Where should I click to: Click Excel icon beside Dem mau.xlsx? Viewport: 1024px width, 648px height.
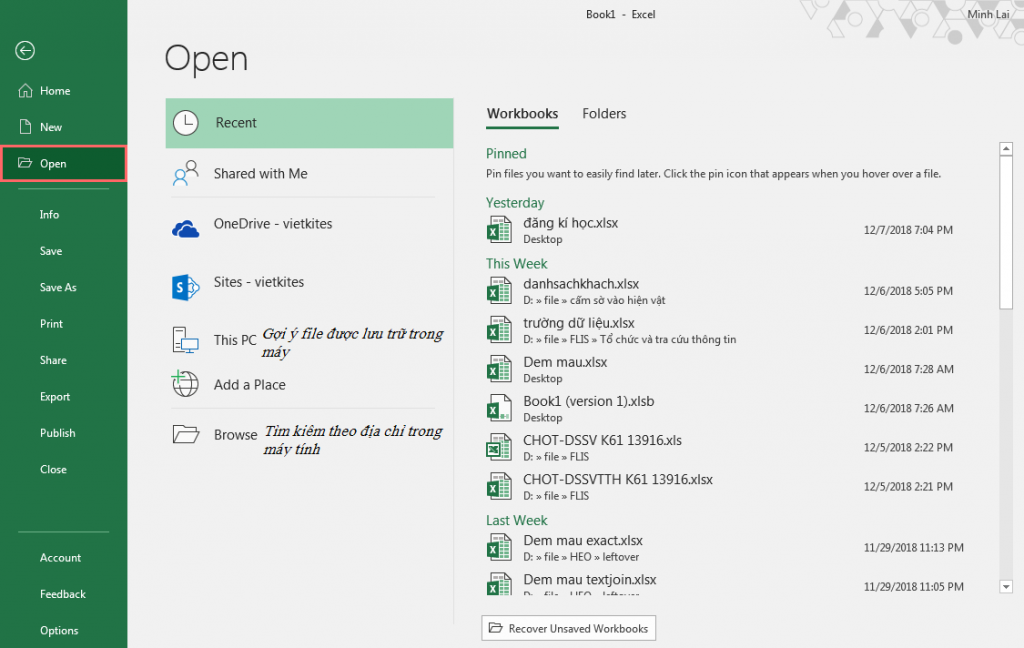click(500, 369)
